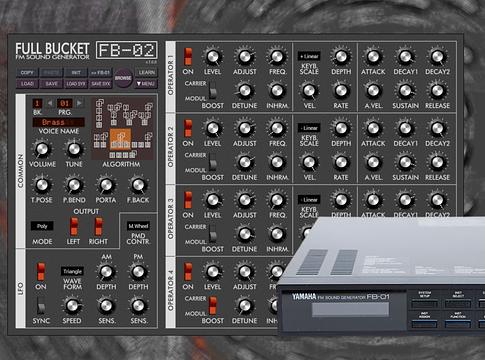Select next program with right arrow

79,103
